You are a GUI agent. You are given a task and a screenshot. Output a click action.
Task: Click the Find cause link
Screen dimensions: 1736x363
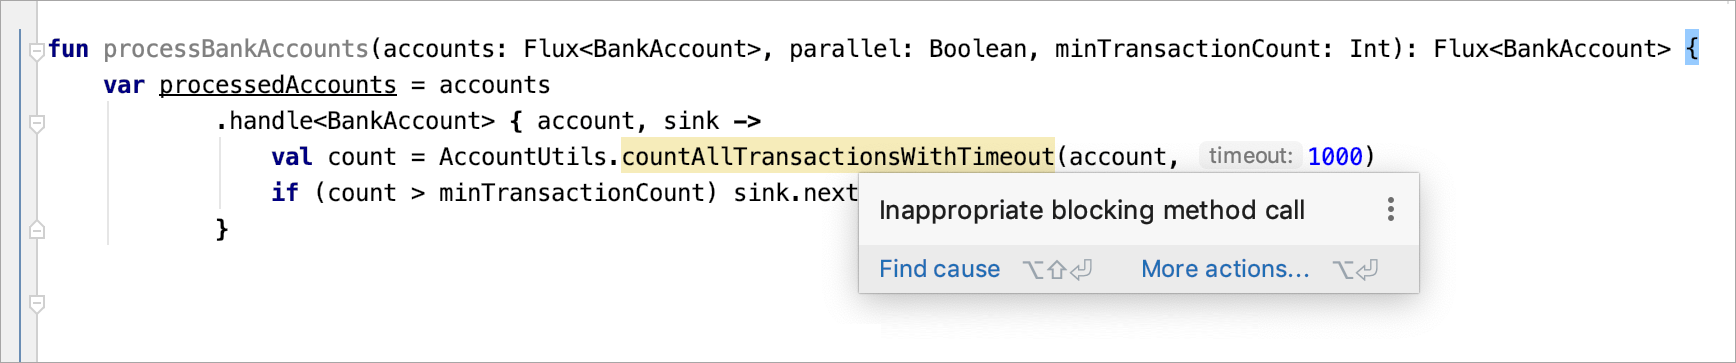(939, 269)
